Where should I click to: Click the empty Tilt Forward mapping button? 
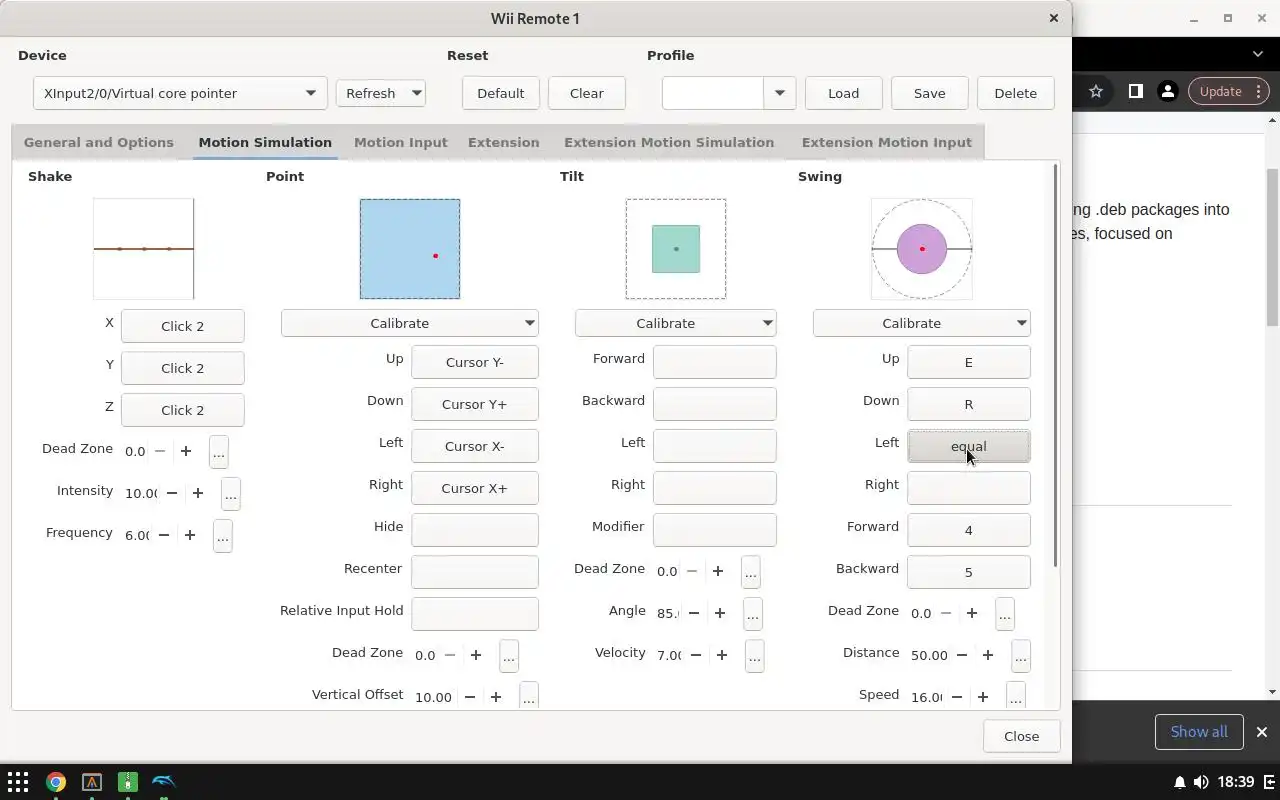pyautogui.click(x=715, y=362)
